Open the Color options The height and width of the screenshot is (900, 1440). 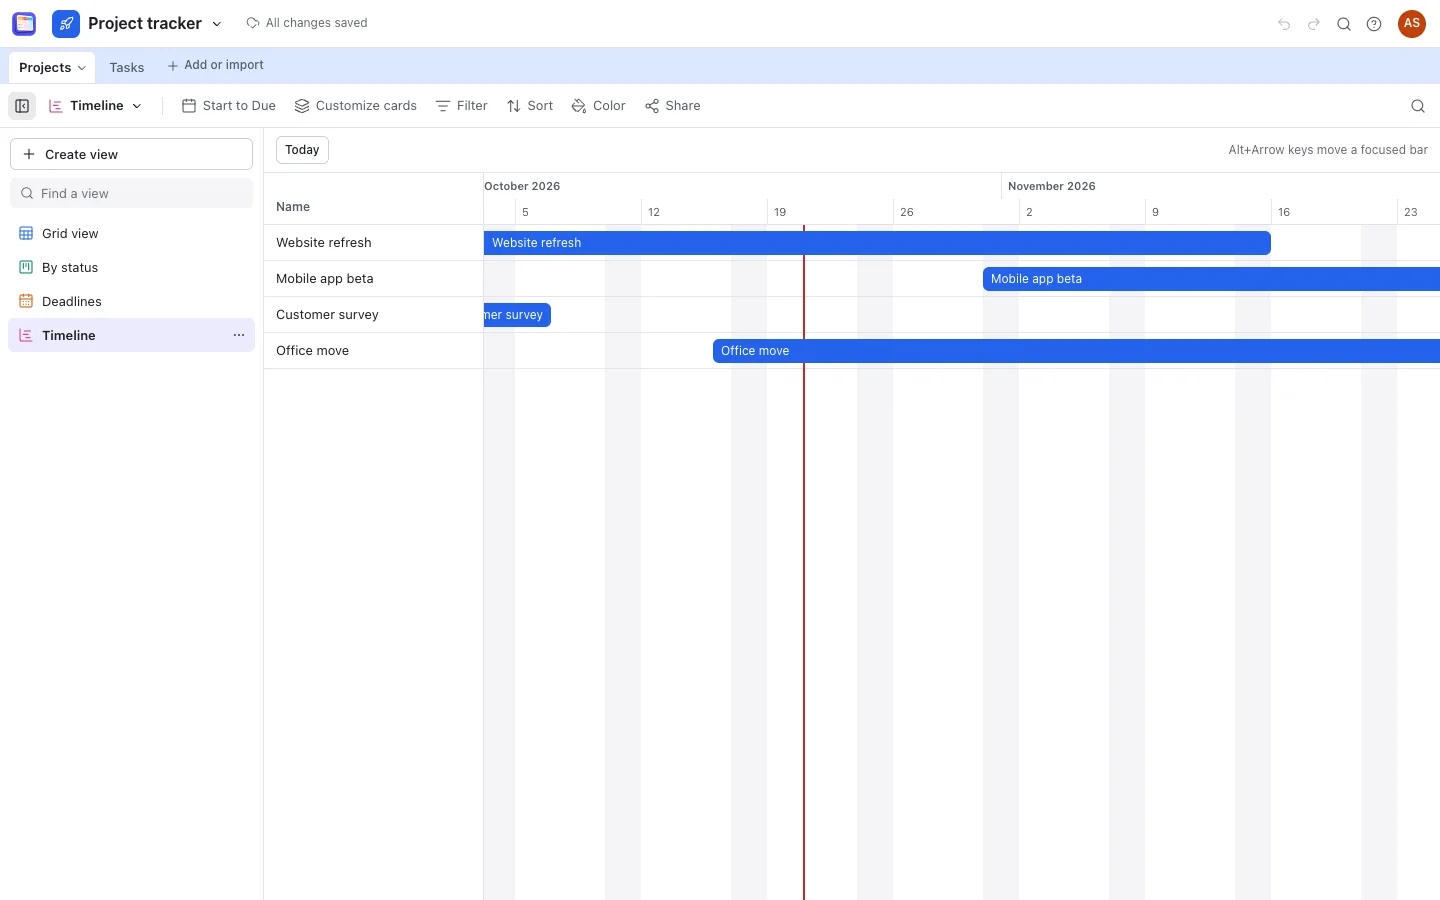599,106
